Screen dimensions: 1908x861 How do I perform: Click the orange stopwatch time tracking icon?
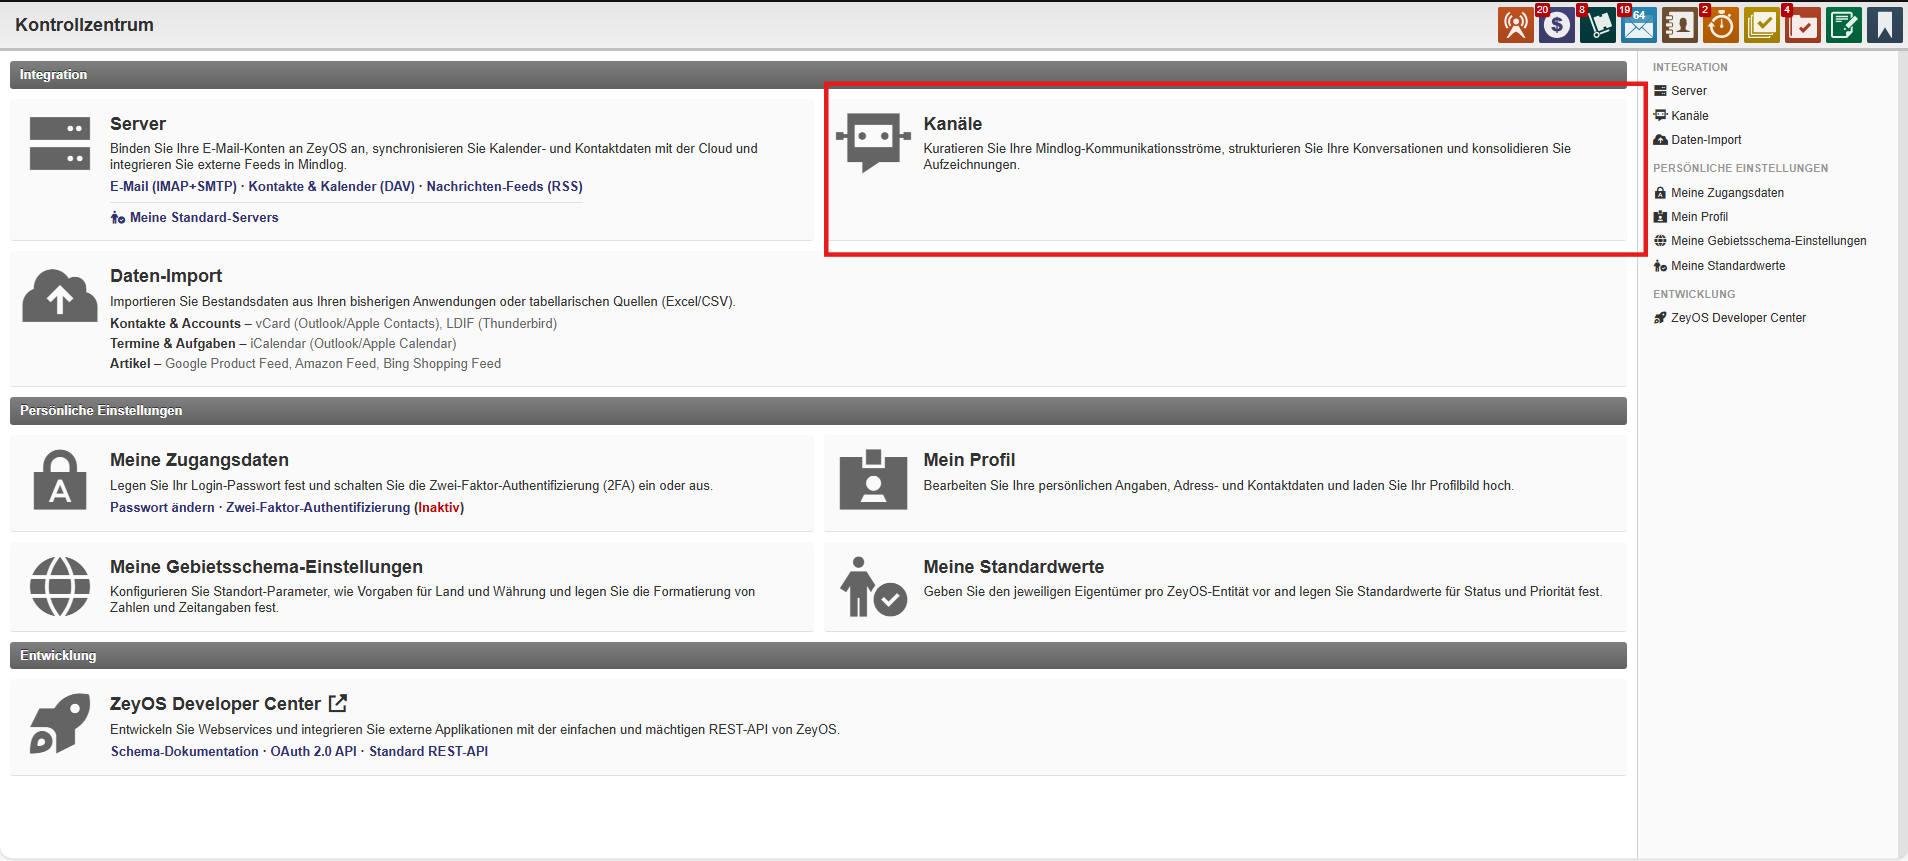[x=1720, y=26]
